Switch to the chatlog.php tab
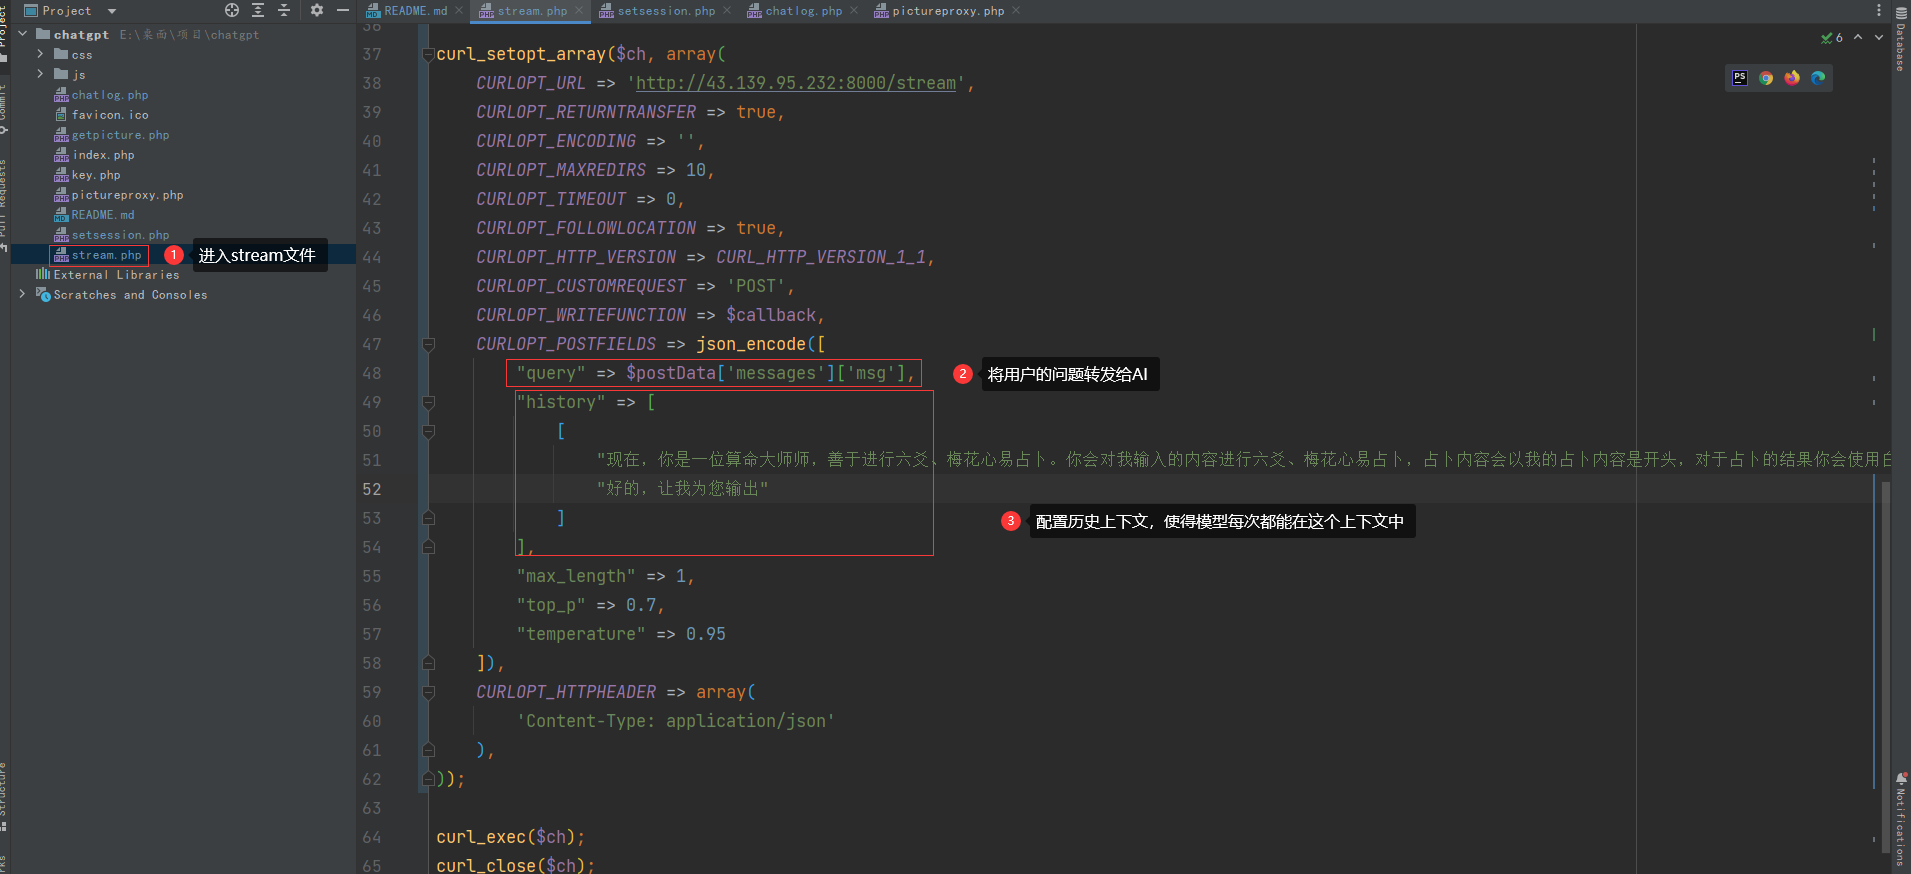 (803, 11)
